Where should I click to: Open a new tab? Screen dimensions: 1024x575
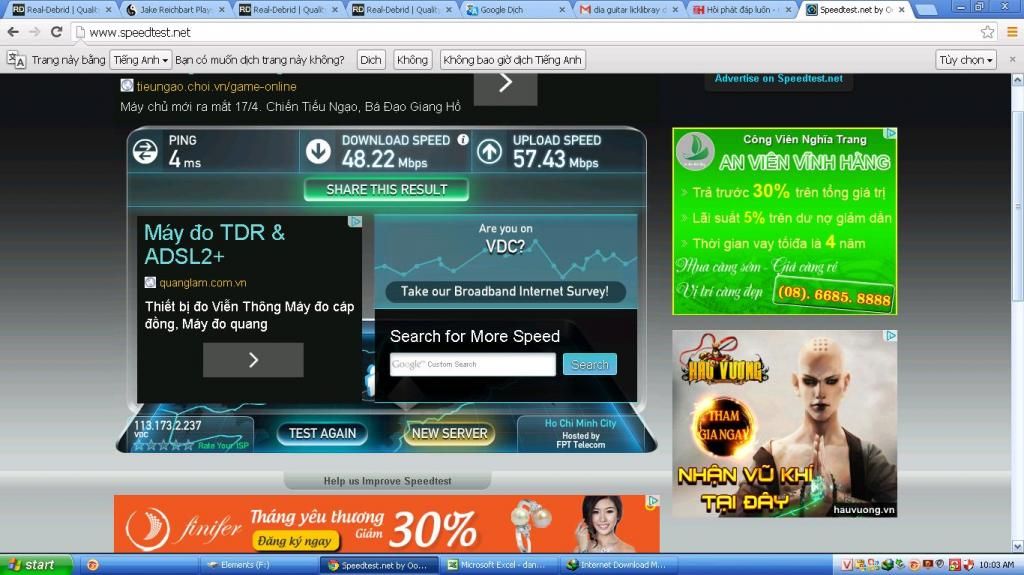925,10
